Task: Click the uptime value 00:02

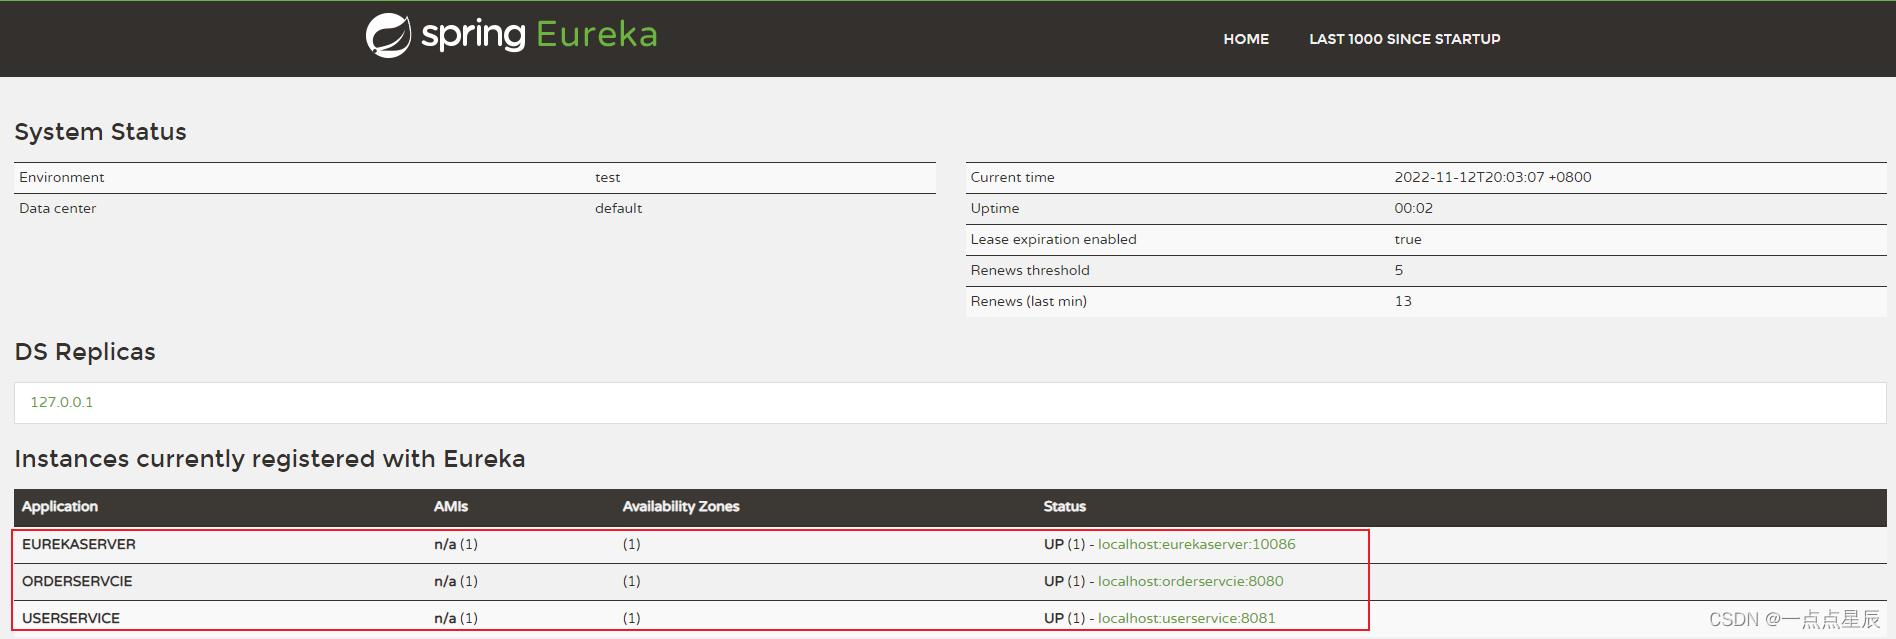Action: pos(1414,208)
